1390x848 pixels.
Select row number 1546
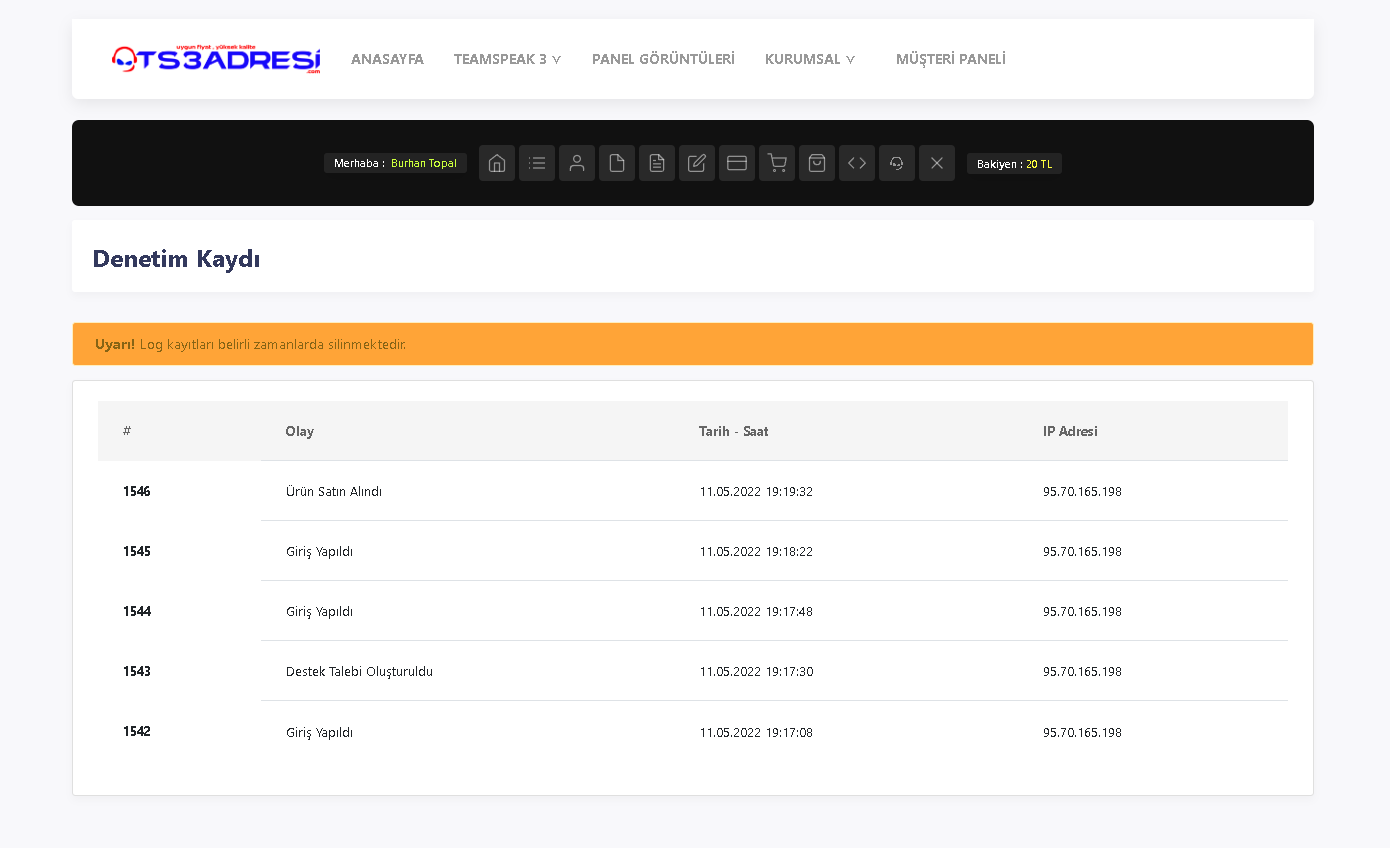tap(137, 491)
